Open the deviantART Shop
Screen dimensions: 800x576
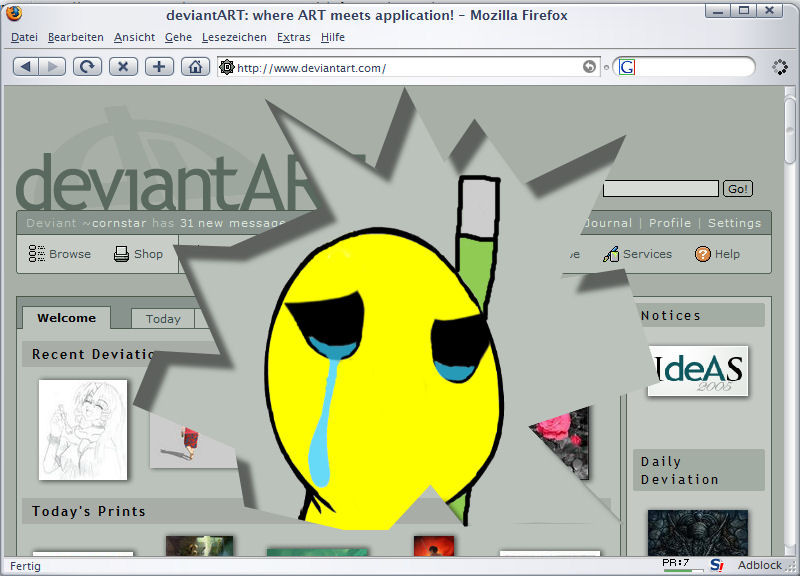[138, 254]
